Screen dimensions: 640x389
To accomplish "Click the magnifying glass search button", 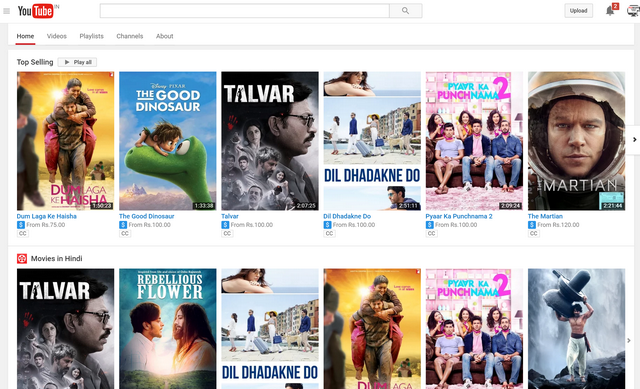I will click(405, 11).
